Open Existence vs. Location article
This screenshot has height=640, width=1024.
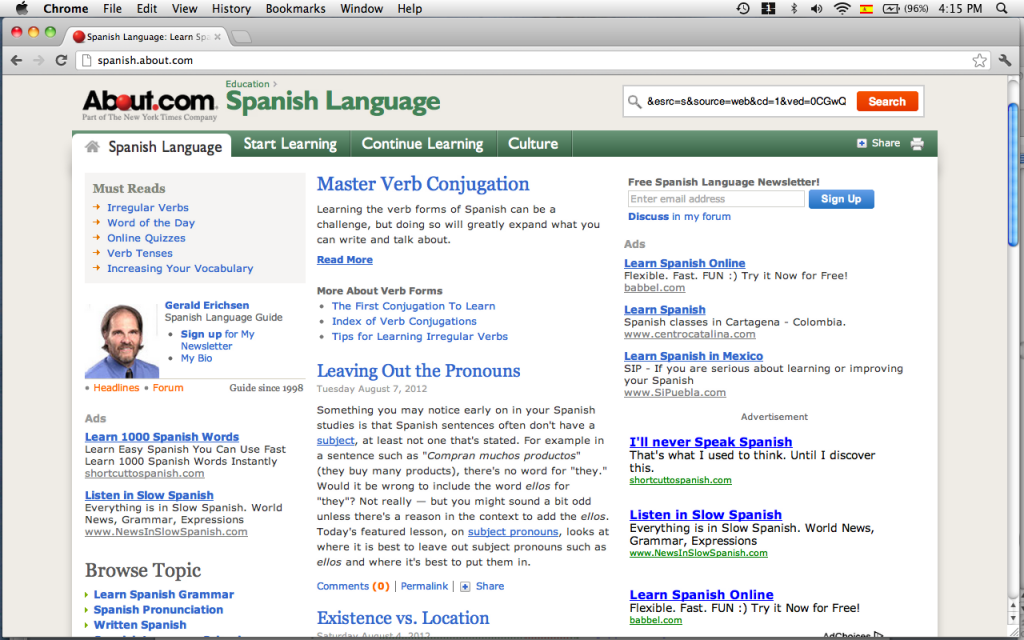click(x=403, y=618)
